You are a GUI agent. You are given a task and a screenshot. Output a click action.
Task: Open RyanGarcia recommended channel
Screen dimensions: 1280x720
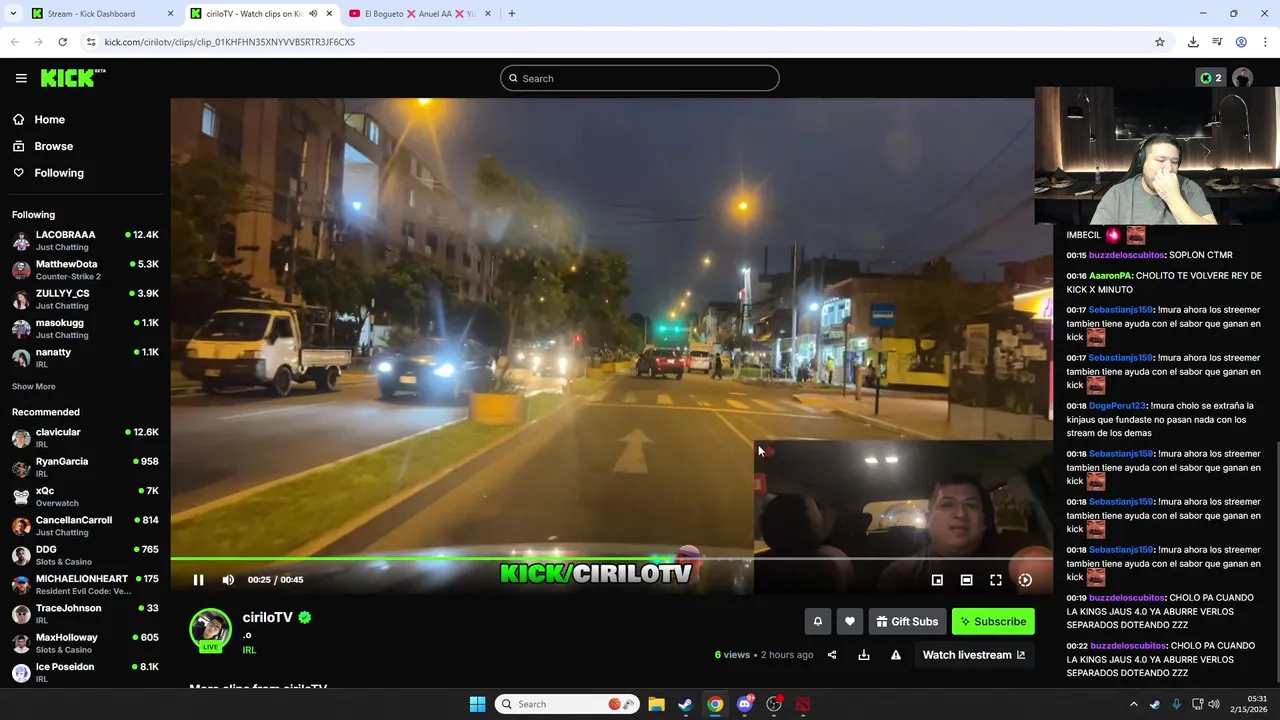(x=85, y=467)
